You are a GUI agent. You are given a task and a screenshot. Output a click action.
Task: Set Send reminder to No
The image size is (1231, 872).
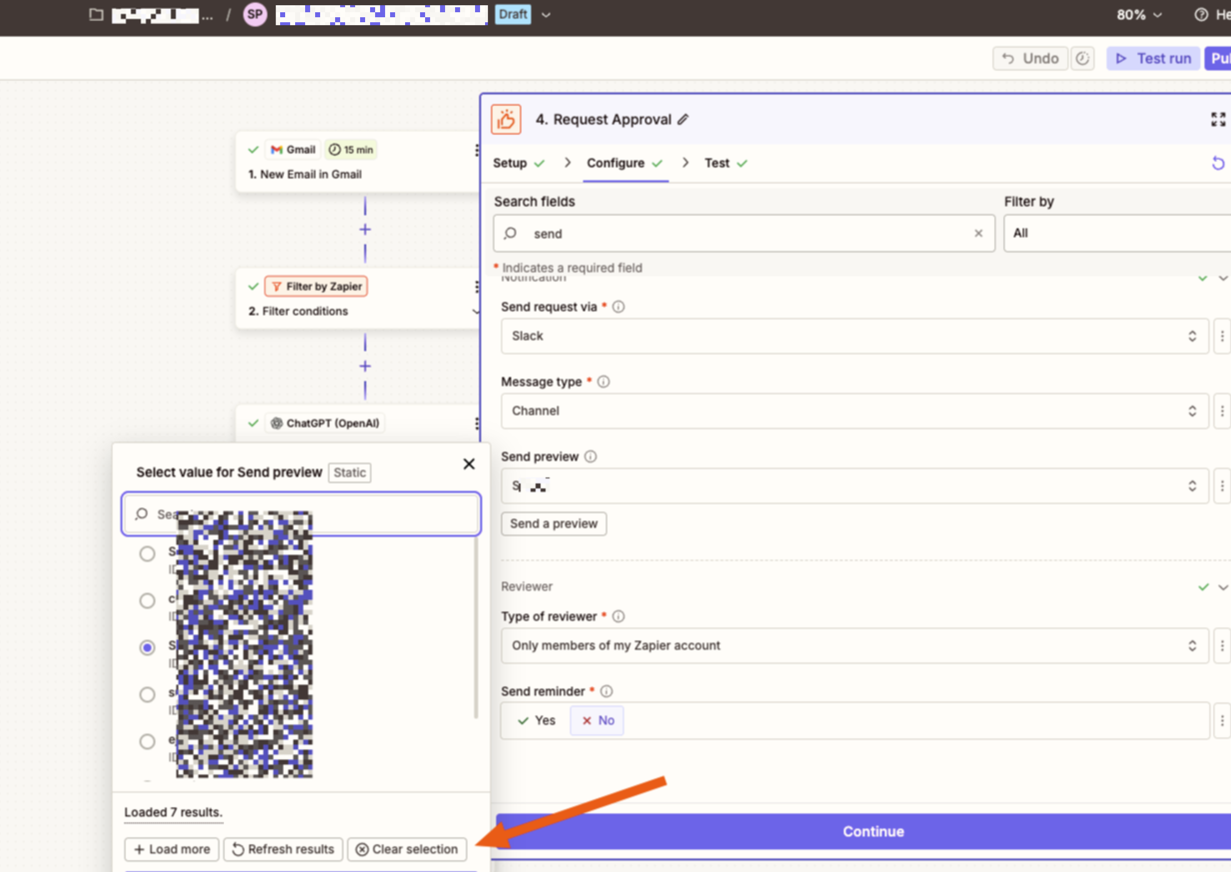pyautogui.click(x=597, y=721)
